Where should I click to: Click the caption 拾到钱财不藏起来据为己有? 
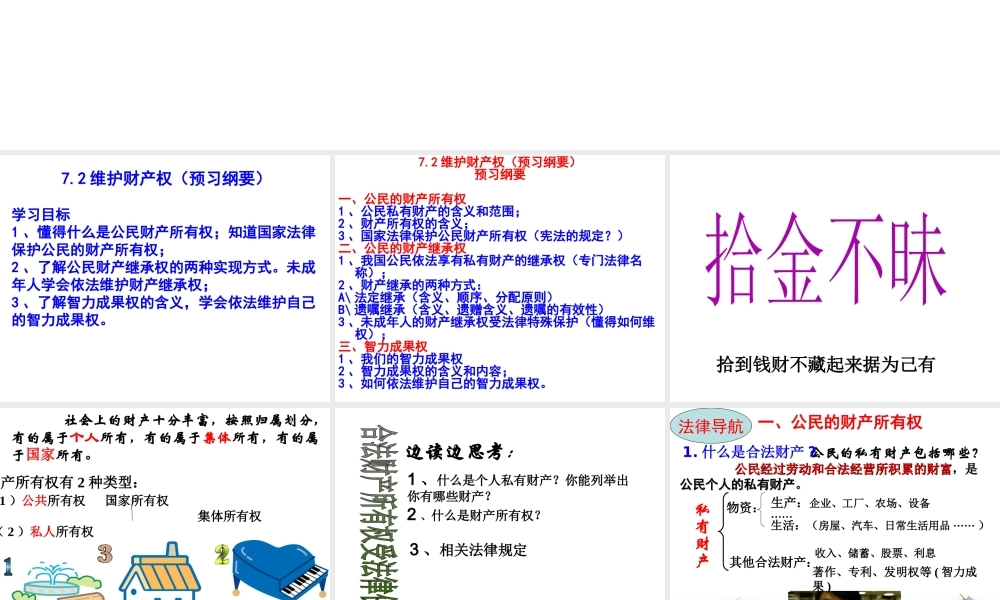[x=826, y=365]
